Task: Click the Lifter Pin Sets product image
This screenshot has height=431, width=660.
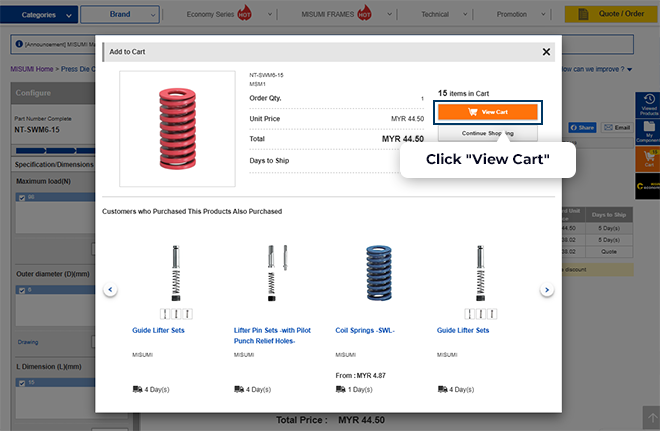Action: [x=277, y=273]
